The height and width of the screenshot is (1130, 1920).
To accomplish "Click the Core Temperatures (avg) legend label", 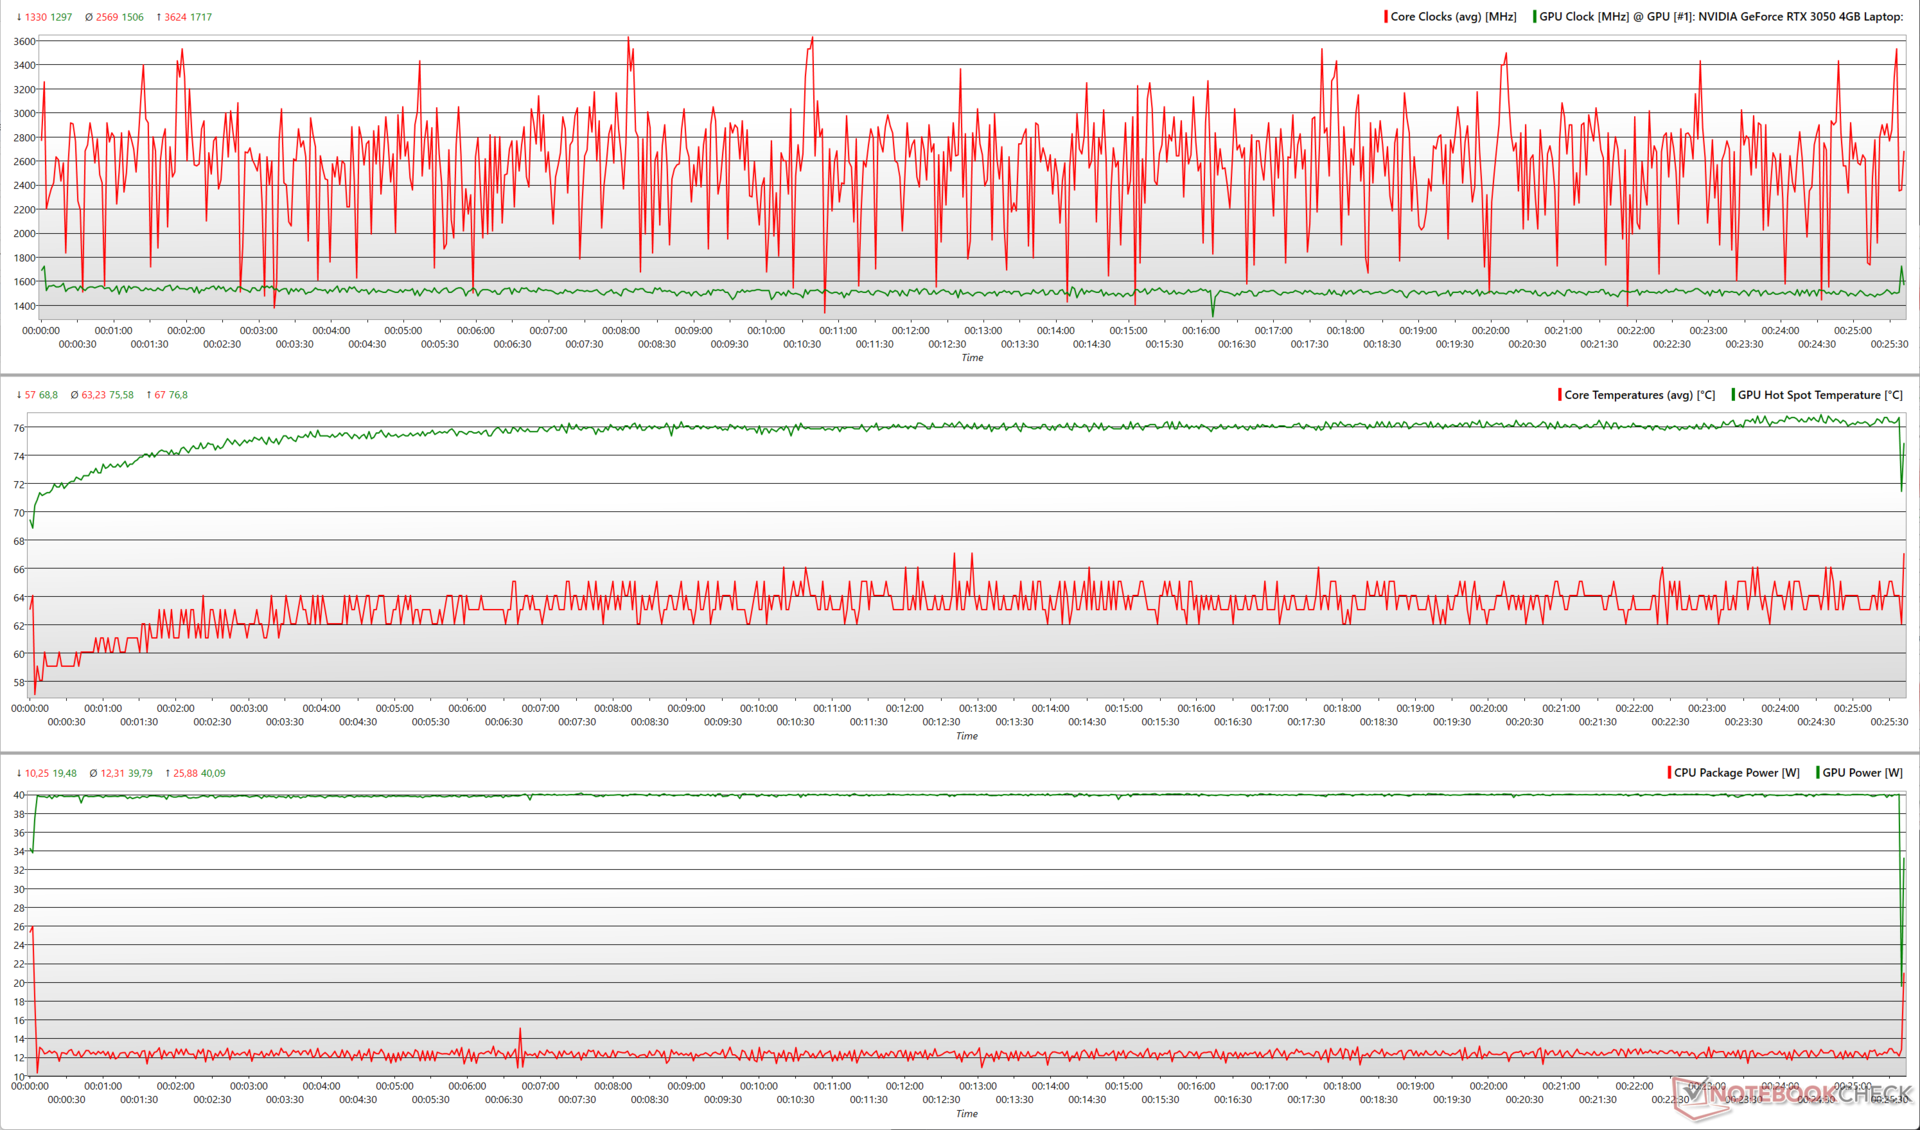I will pyautogui.click(x=1639, y=395).
